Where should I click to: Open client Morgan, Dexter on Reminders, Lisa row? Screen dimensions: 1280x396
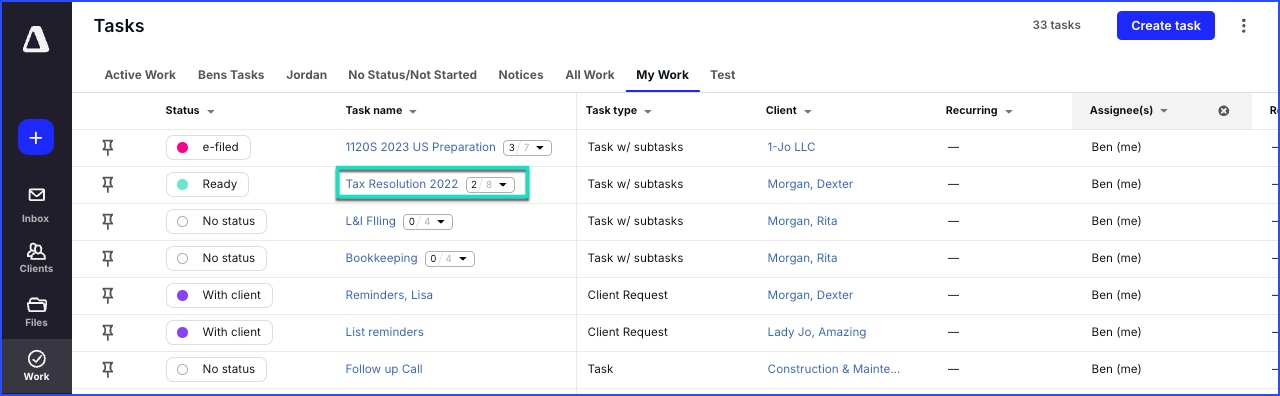tap(810, 295)
